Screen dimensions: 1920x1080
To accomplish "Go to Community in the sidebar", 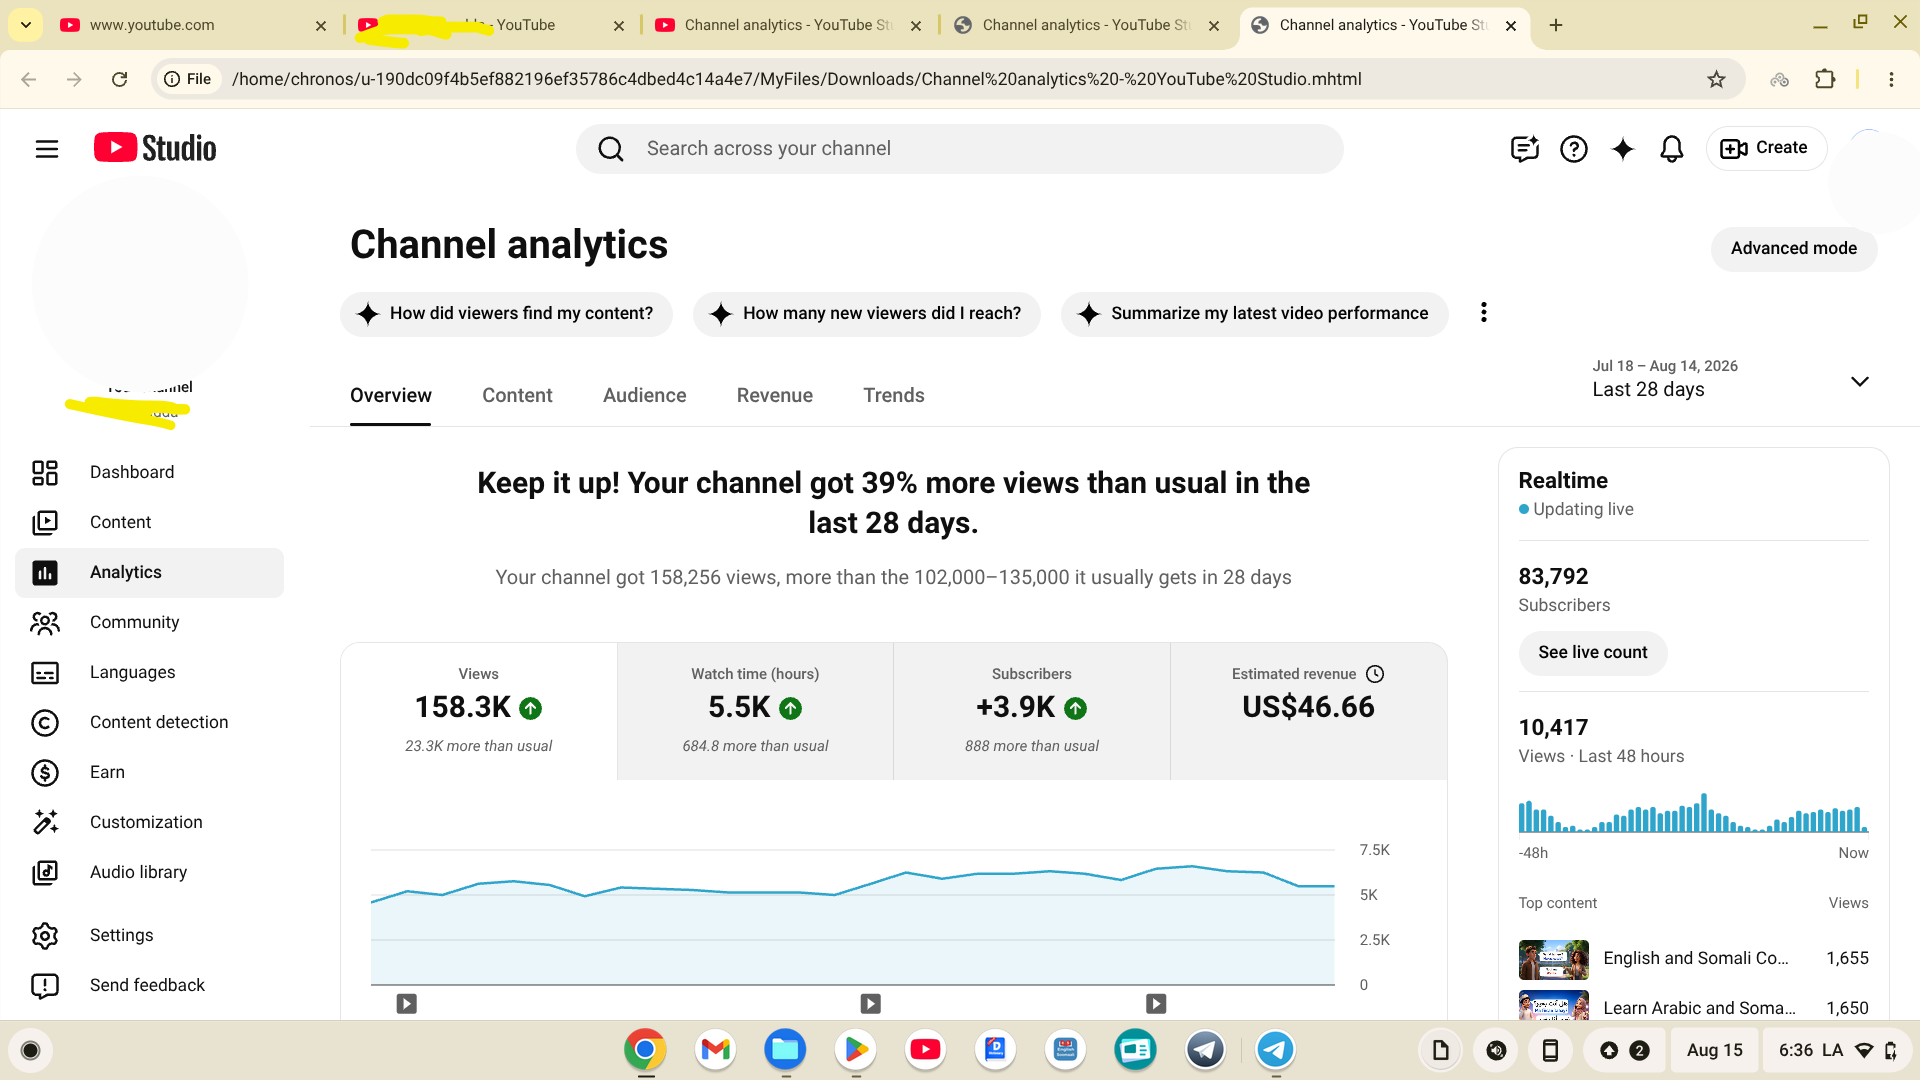I will [x=150, y=622].
